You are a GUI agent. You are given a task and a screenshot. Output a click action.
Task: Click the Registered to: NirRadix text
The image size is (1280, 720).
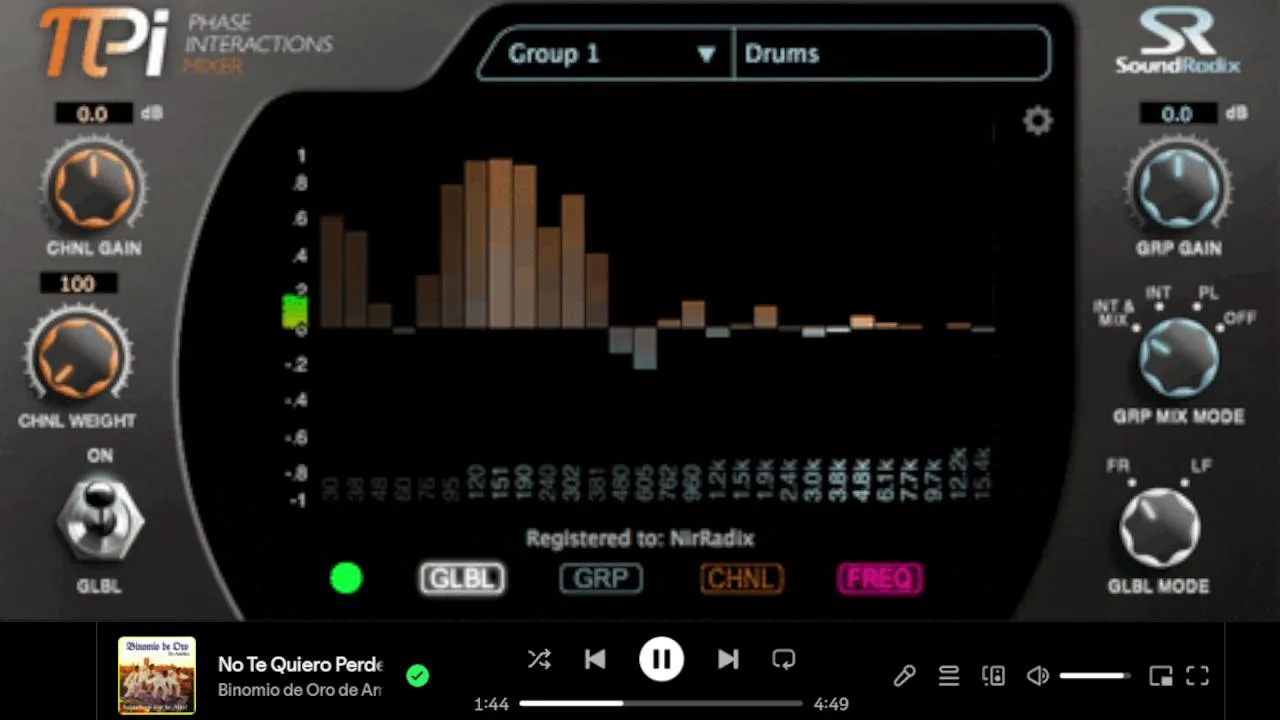pos(640,538)
